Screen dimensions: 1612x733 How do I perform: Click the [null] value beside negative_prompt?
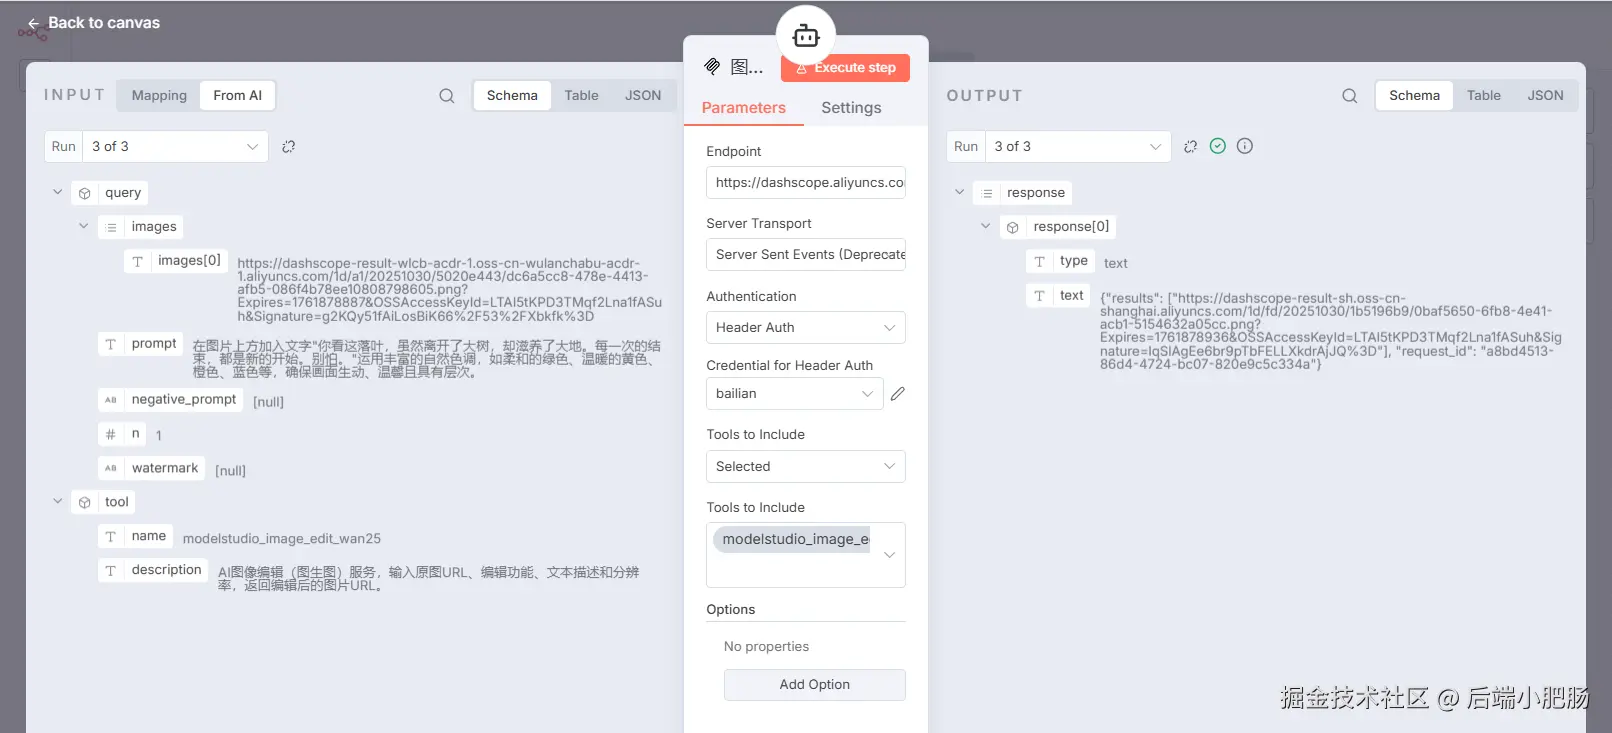[269, 402]
